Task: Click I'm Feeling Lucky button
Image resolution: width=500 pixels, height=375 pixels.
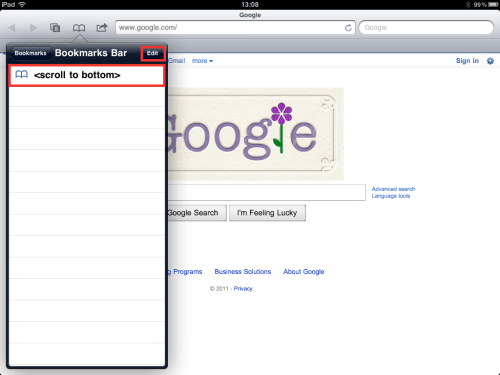Action: tap(267, 213)
